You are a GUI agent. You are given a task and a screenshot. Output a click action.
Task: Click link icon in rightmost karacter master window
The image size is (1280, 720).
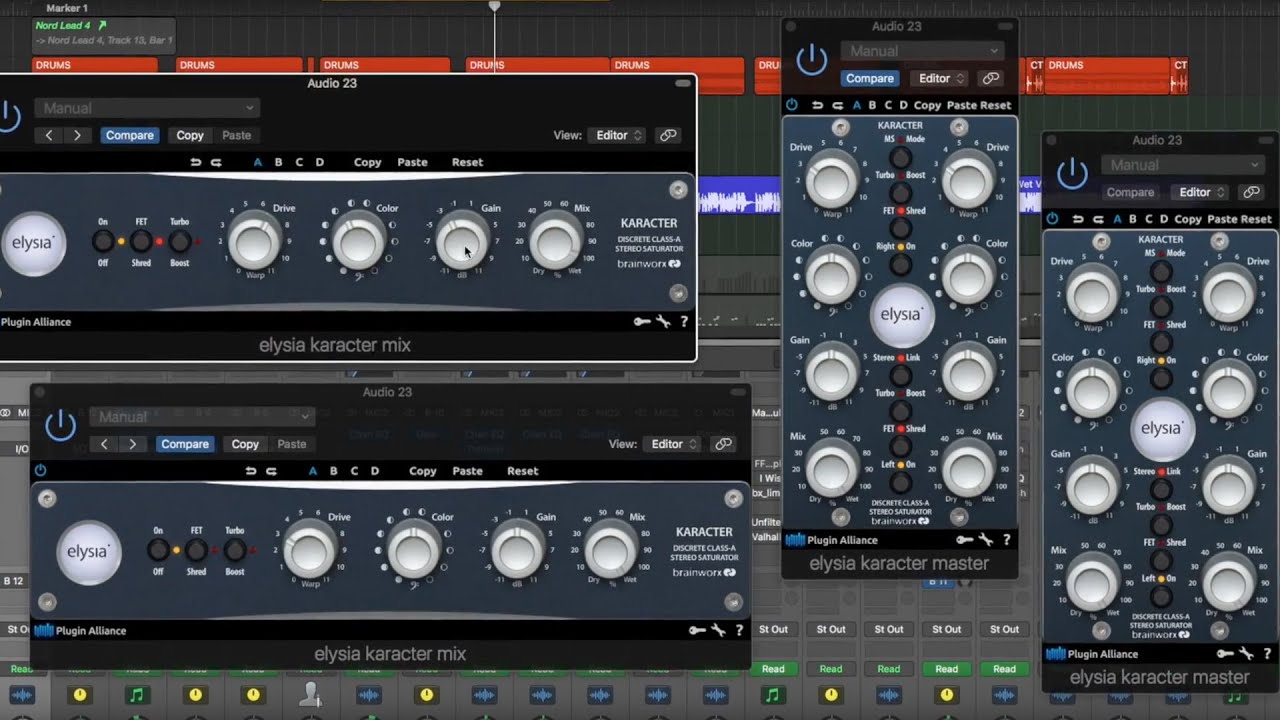coord(1251,192)
